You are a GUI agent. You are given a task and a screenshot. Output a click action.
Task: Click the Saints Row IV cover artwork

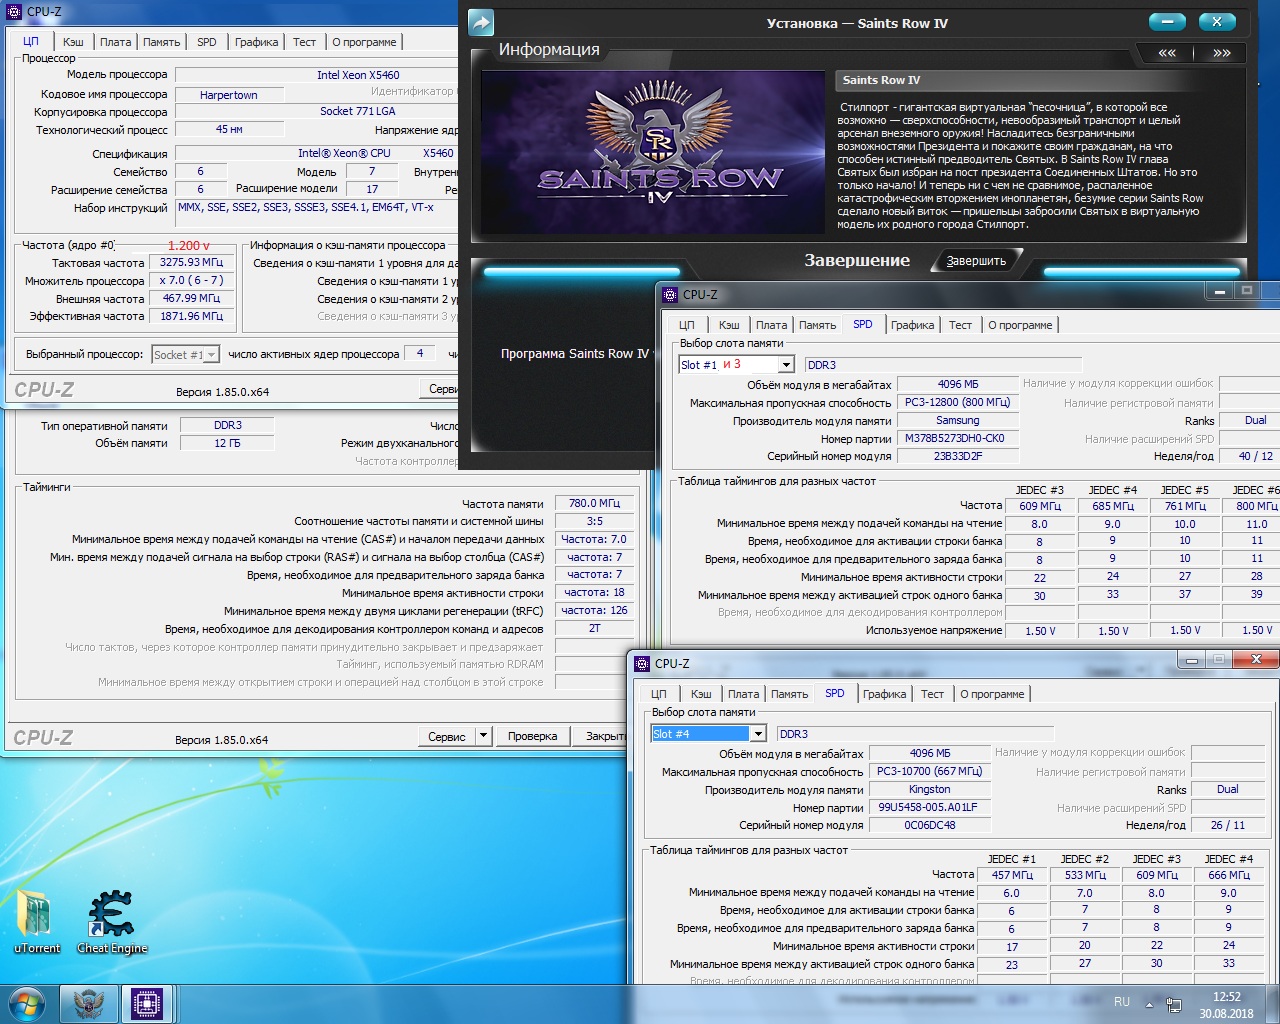click(x=654, y=151)
